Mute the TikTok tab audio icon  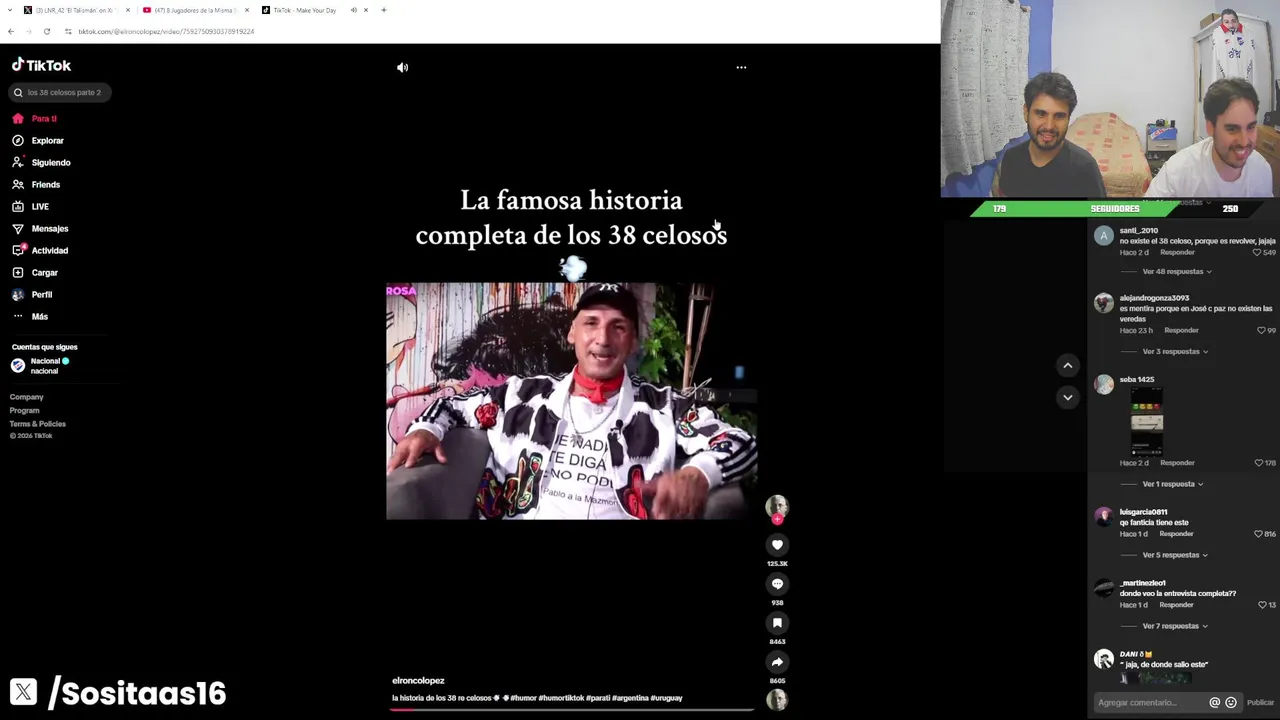pyautogui.click(x=353, y=10)
